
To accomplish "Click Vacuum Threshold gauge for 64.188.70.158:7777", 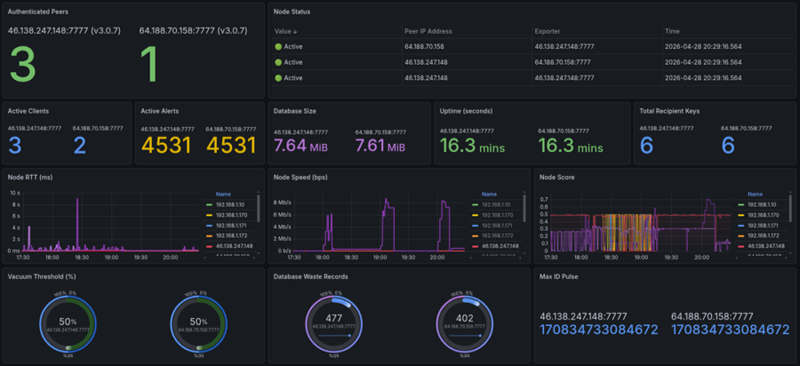I will point(198,325).
